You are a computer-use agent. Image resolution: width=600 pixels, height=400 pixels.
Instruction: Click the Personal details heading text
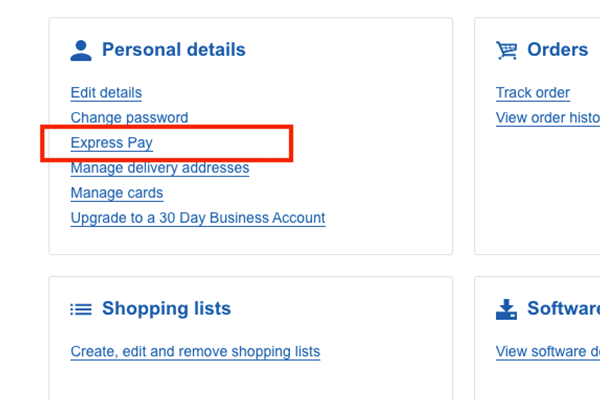point(174,50)
